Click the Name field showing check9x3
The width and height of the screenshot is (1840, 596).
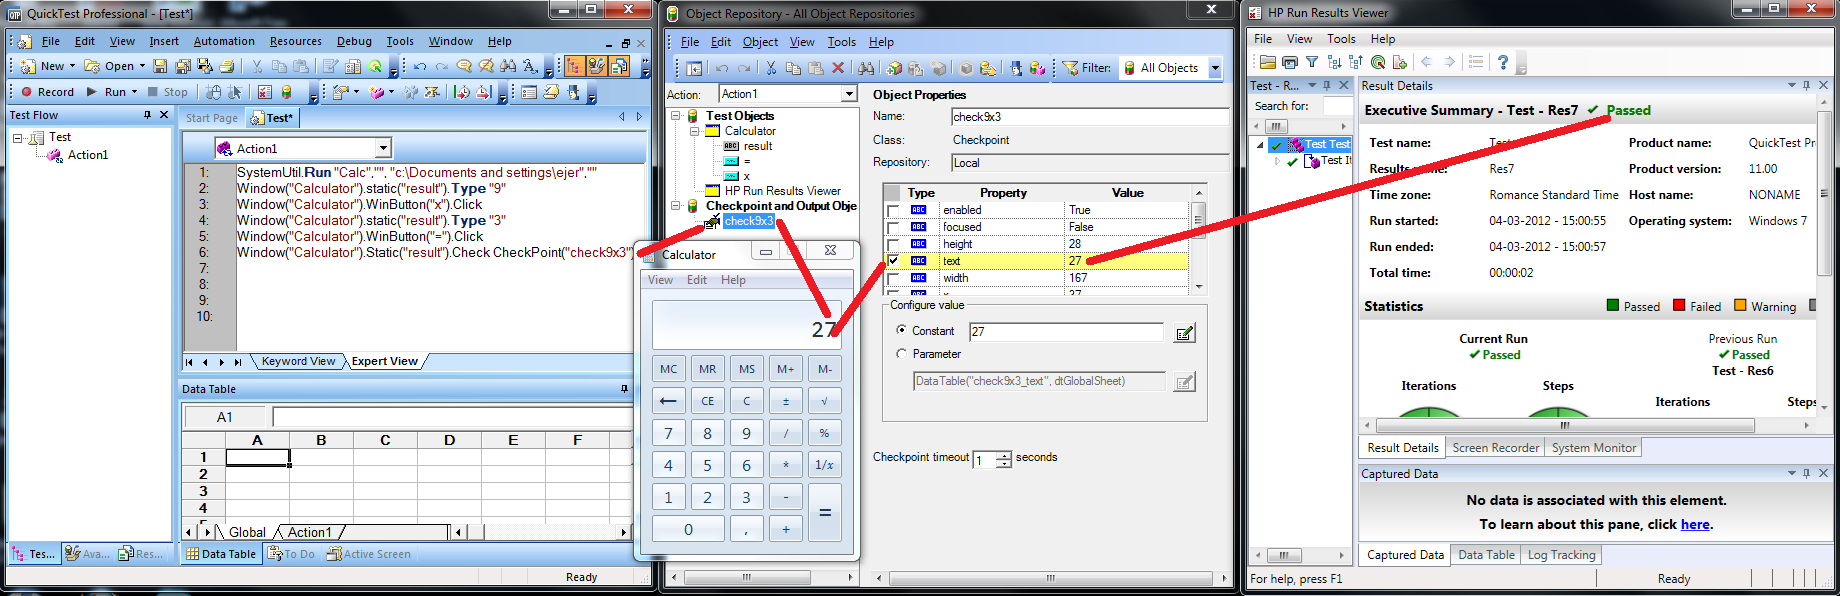tap(1090, 117)
